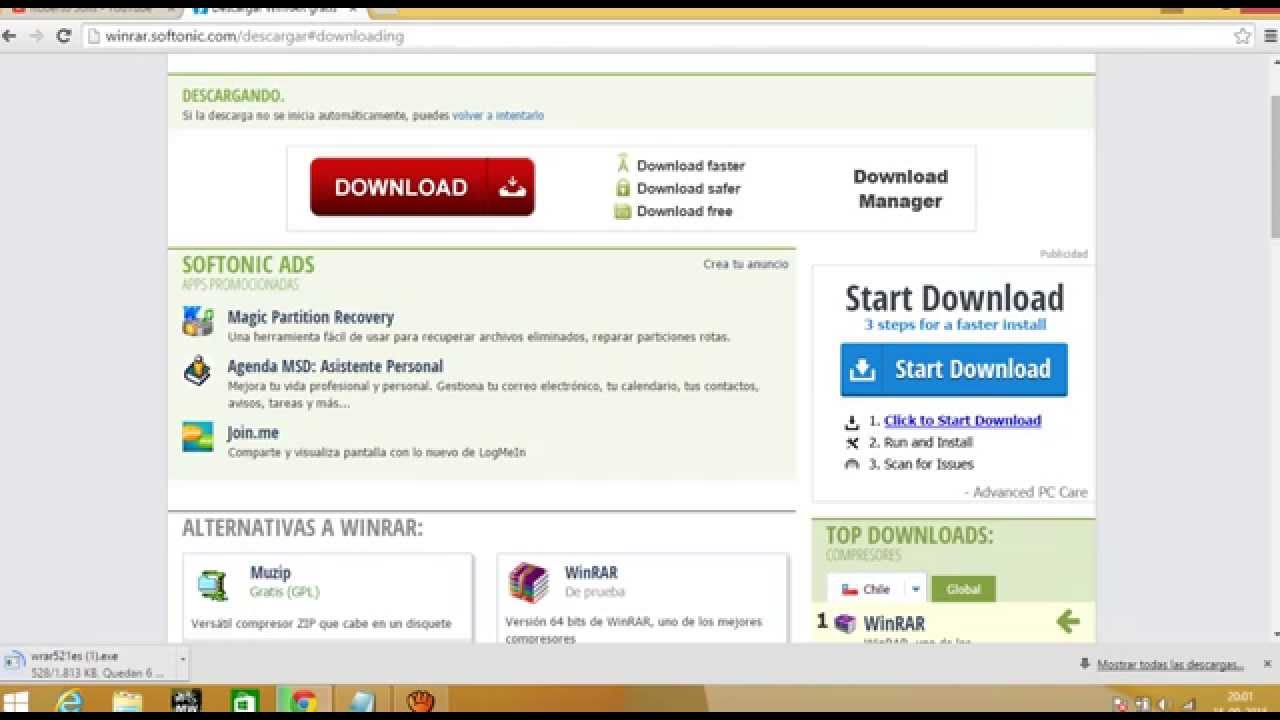Screen dimensions: 1280x720
Task: Open the Windows Store taskbar icon
Action: [244, 702]
